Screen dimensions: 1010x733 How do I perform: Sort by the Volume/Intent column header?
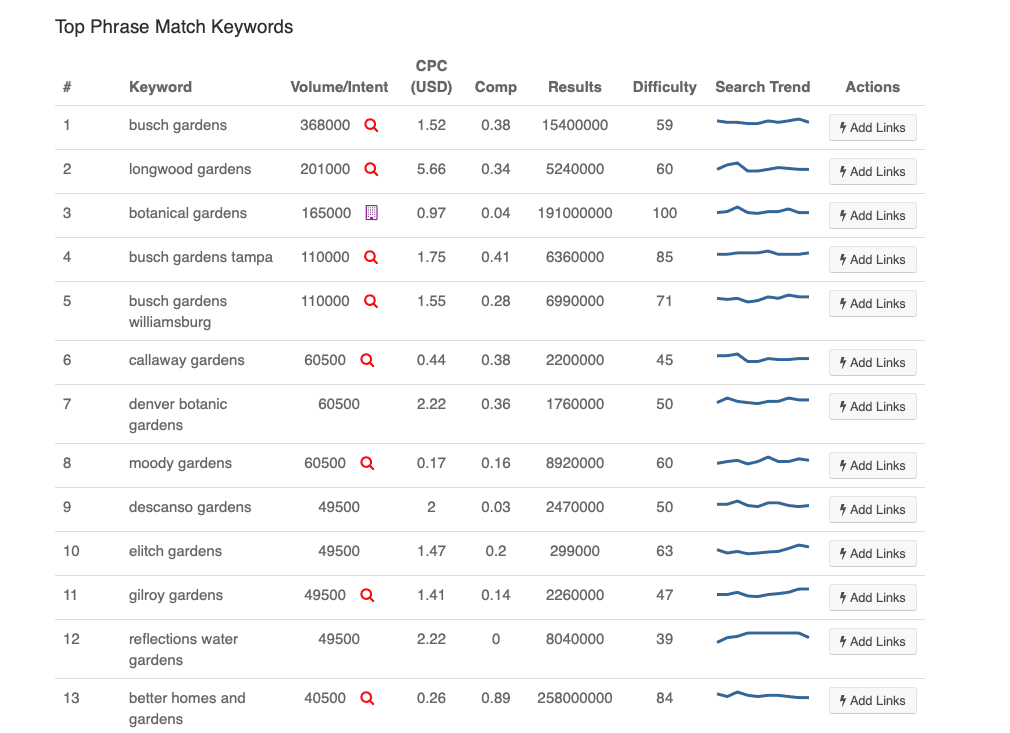point(339,87)
